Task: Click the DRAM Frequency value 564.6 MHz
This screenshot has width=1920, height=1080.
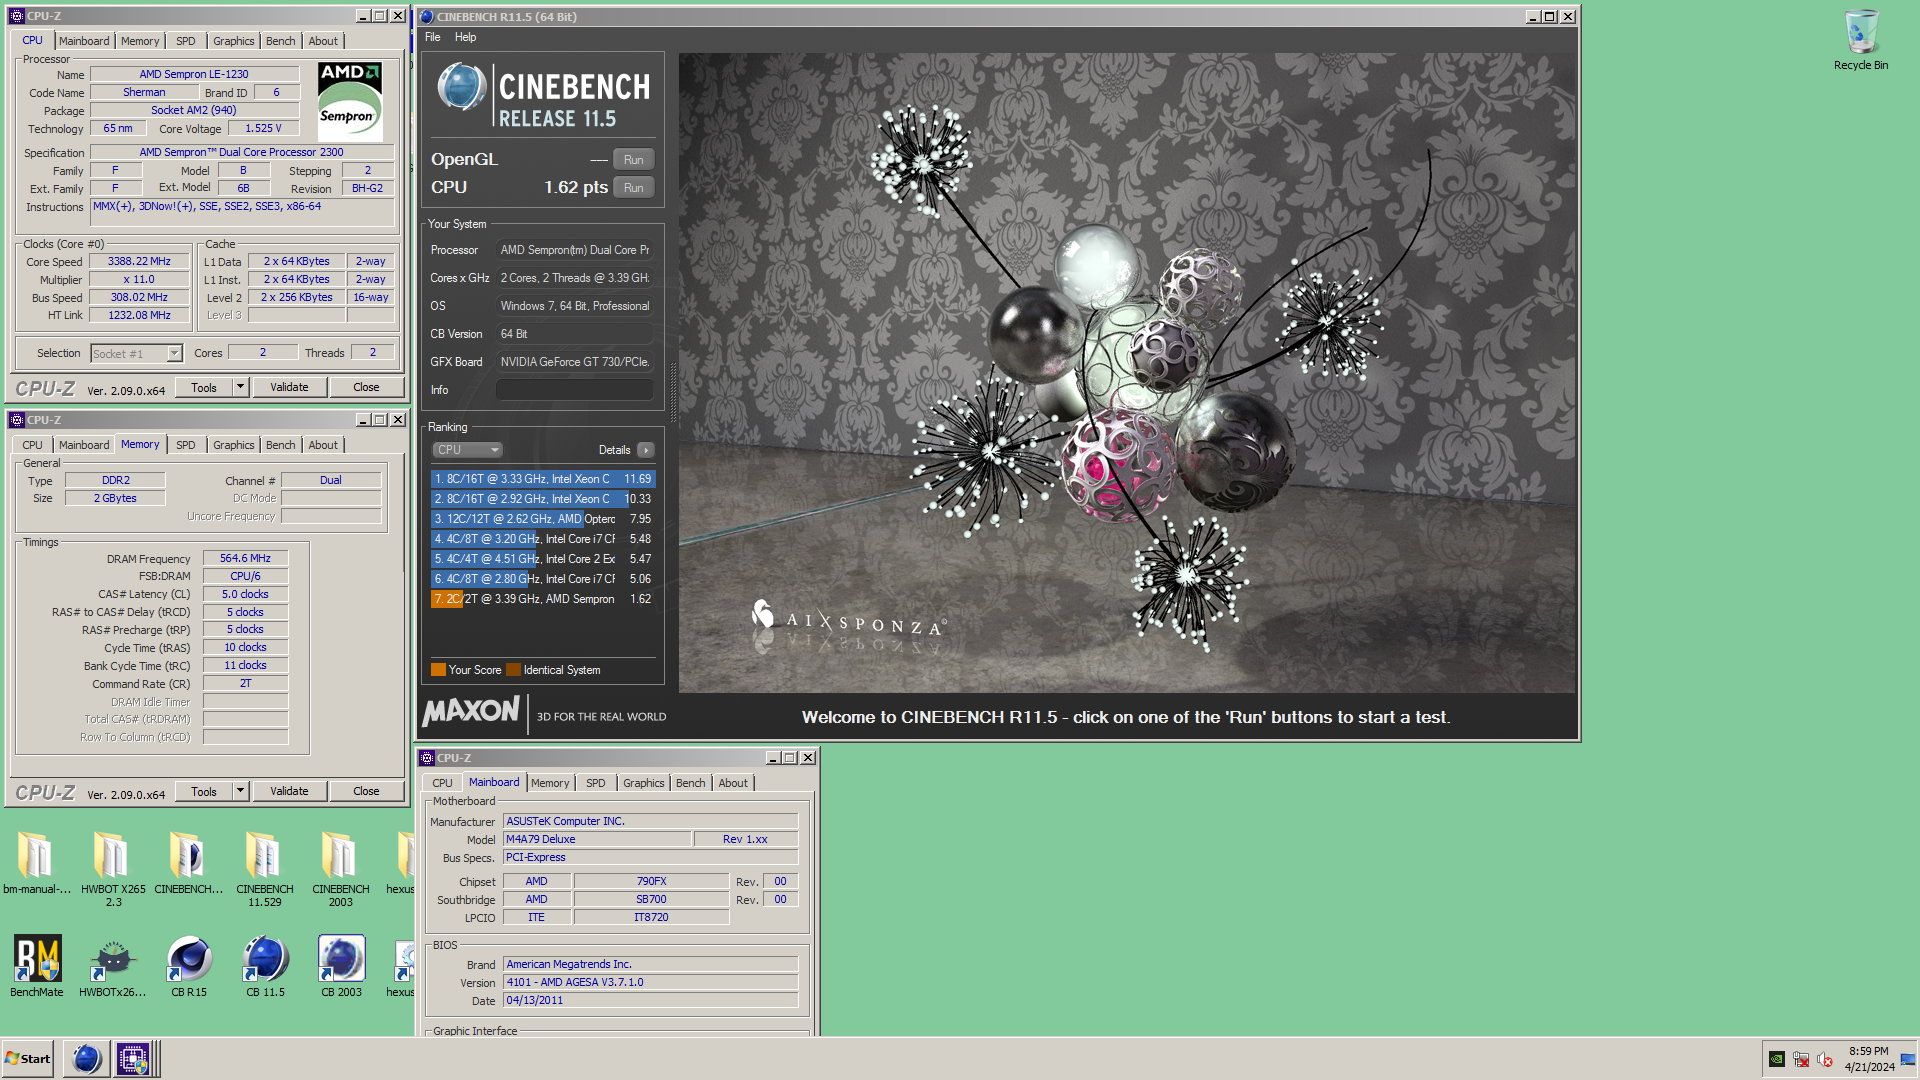Action: pos(245,559)
